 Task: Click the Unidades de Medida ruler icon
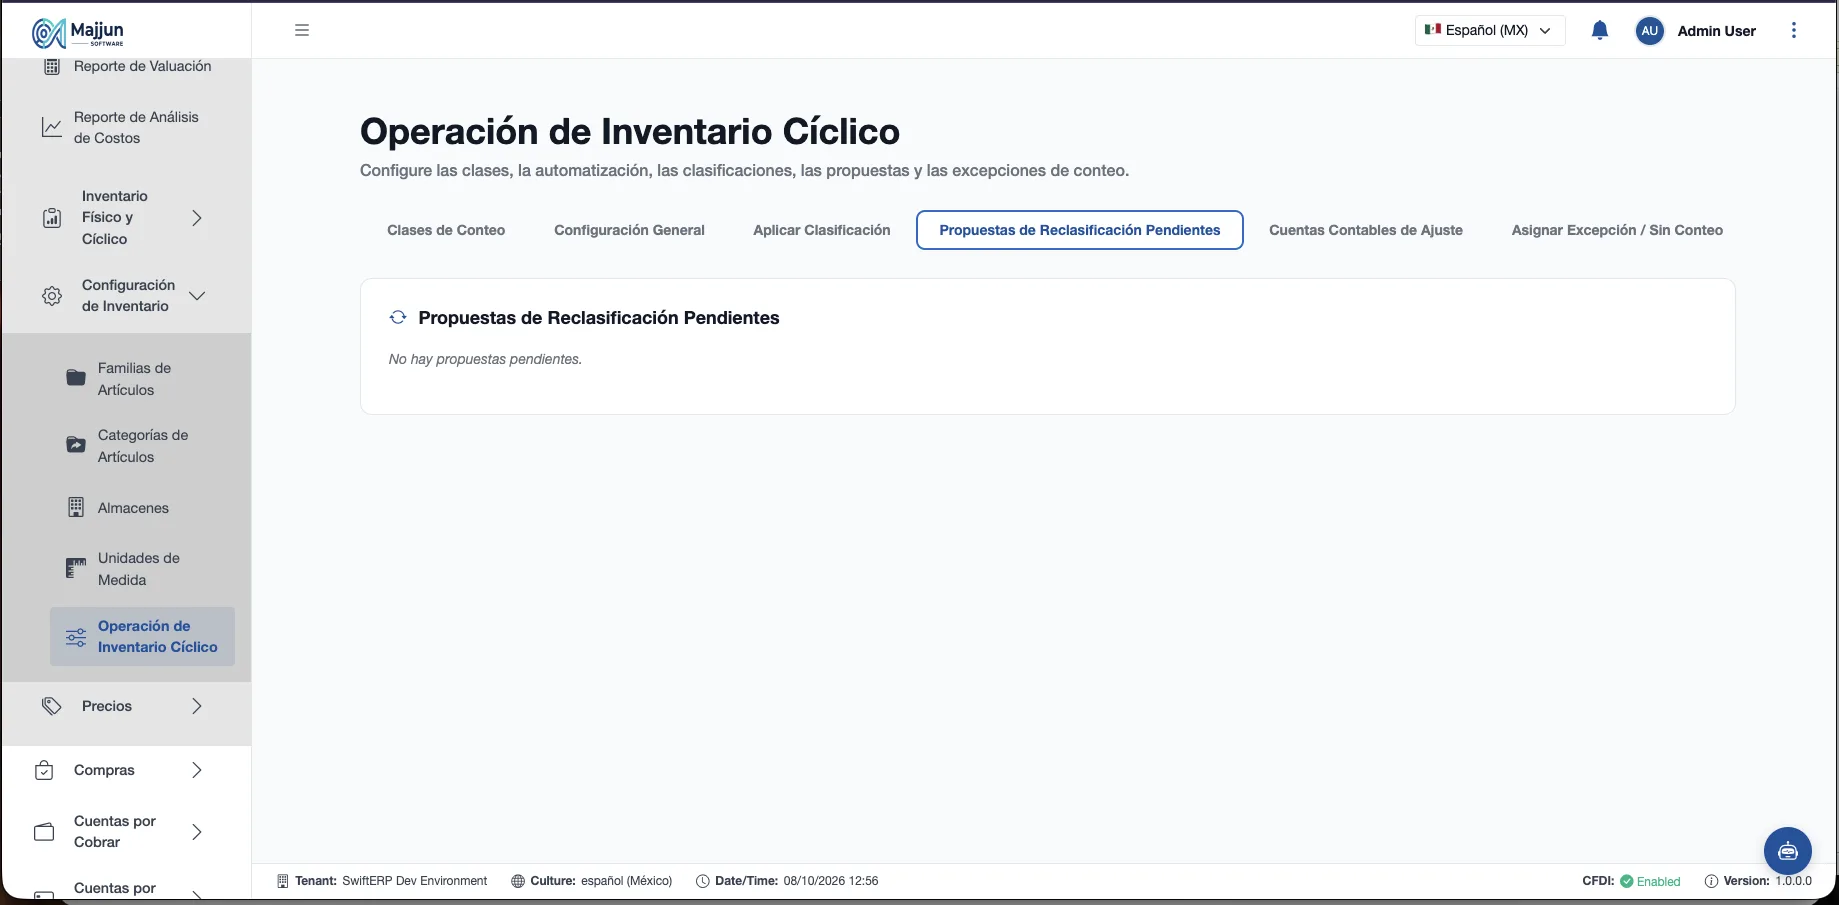76,568
